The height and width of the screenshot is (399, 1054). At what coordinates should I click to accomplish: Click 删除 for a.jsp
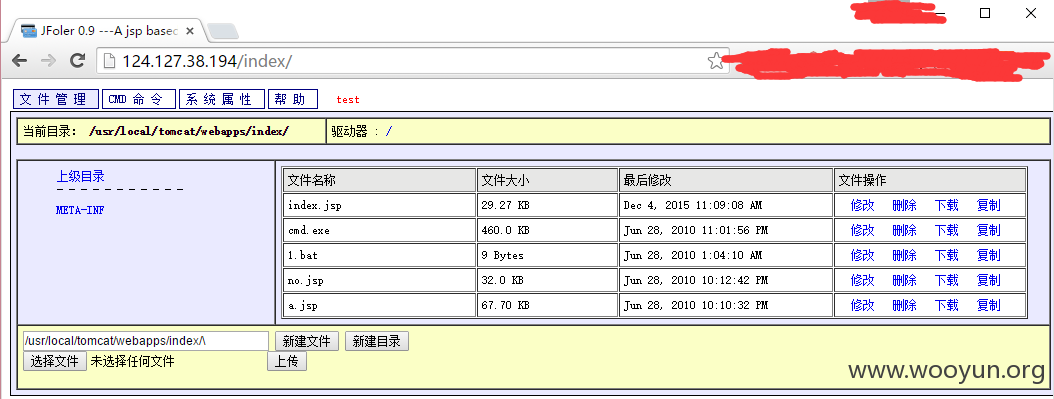[904, 305]
